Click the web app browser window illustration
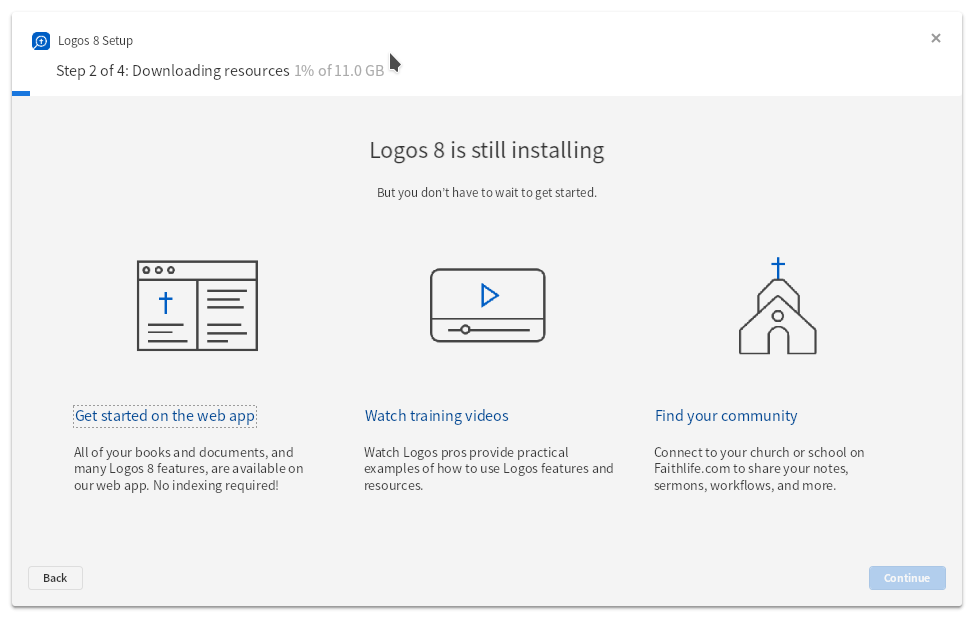Viewport: 974px width, 618px height. [x=198, y=306]
